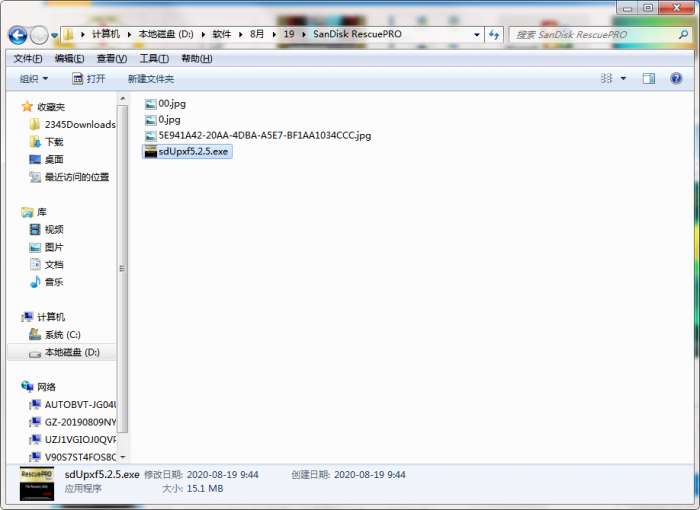This screenshot has width=700, height=510.
Task: Select 库 in navigation pane
Action: [x=34, y=212]
